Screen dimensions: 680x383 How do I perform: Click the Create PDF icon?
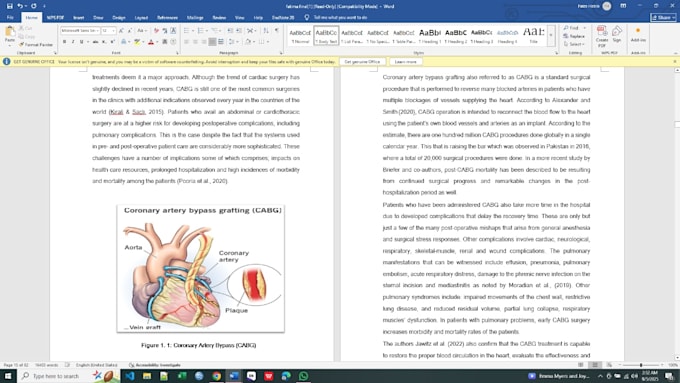coord(602,36)
